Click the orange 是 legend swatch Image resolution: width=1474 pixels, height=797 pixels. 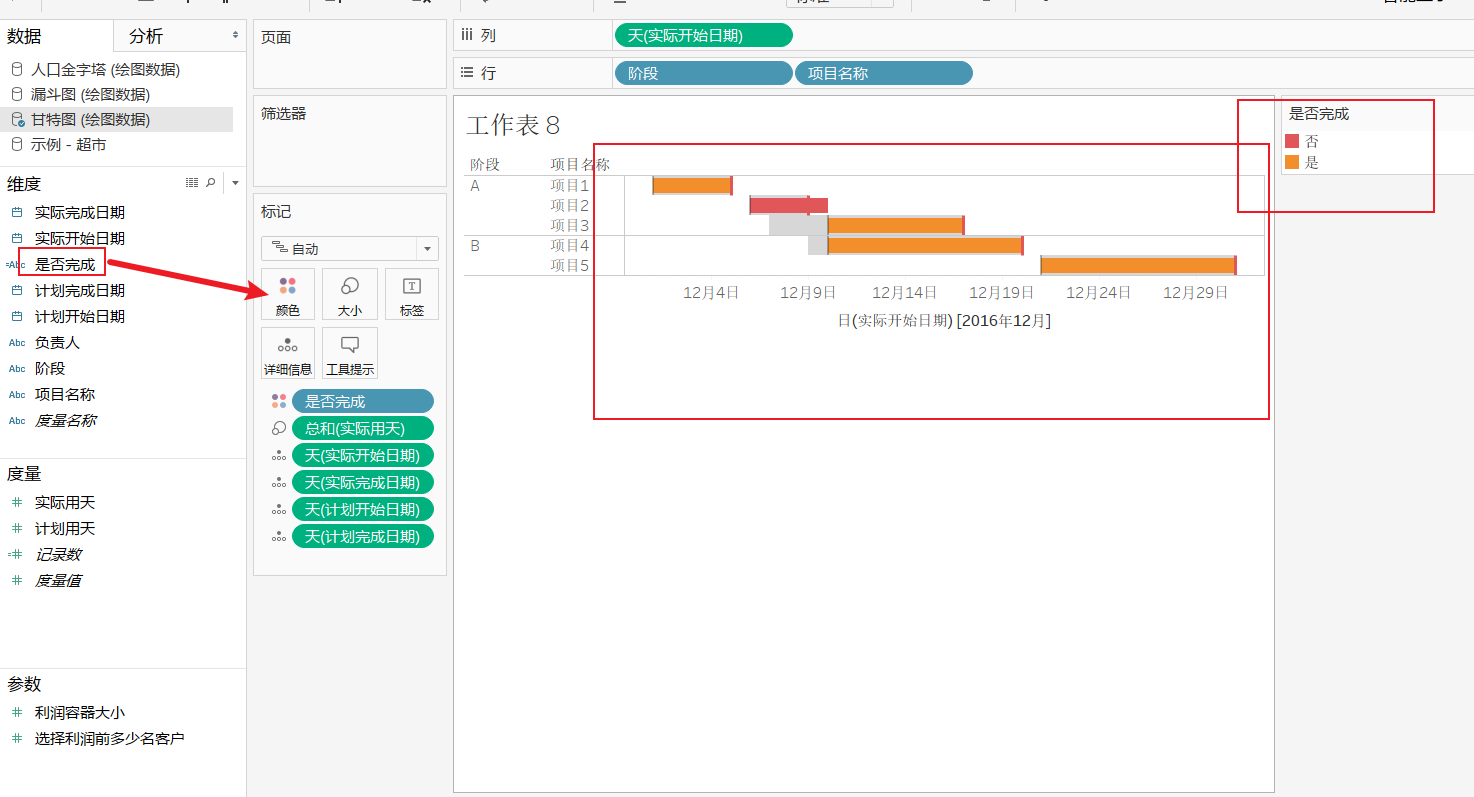(x=1292, y=162)
